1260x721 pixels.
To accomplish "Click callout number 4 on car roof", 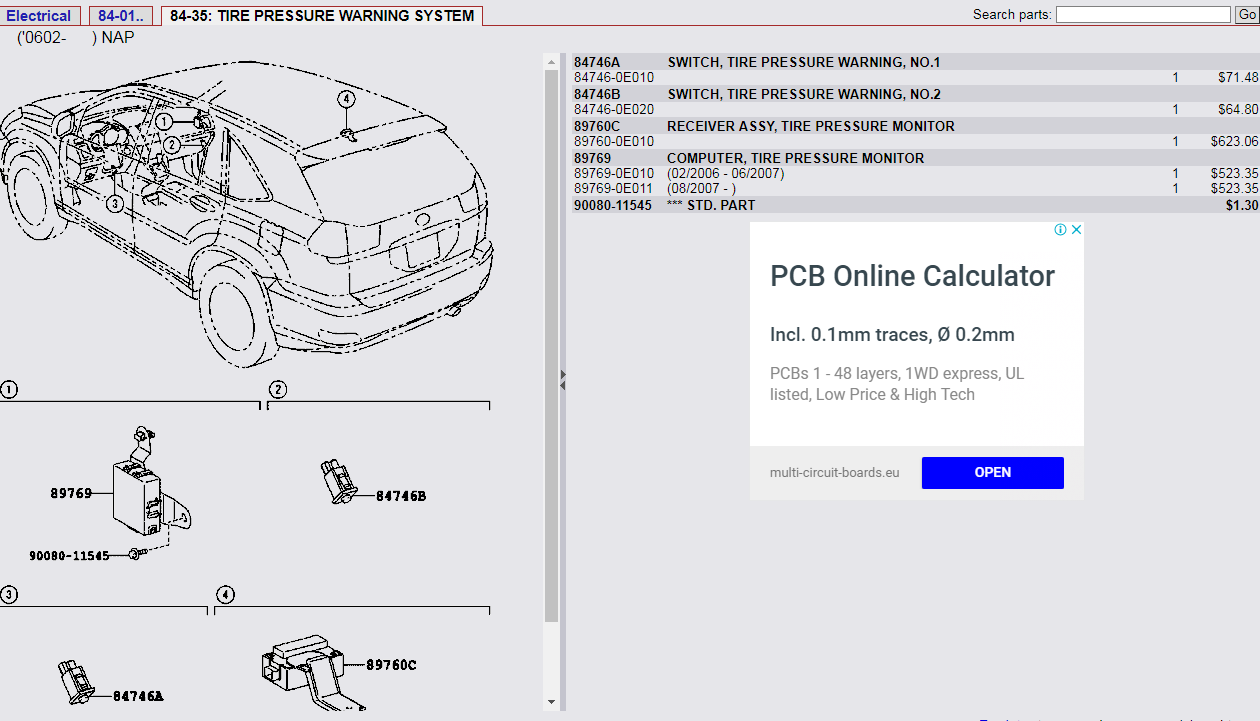I will 345,99.
